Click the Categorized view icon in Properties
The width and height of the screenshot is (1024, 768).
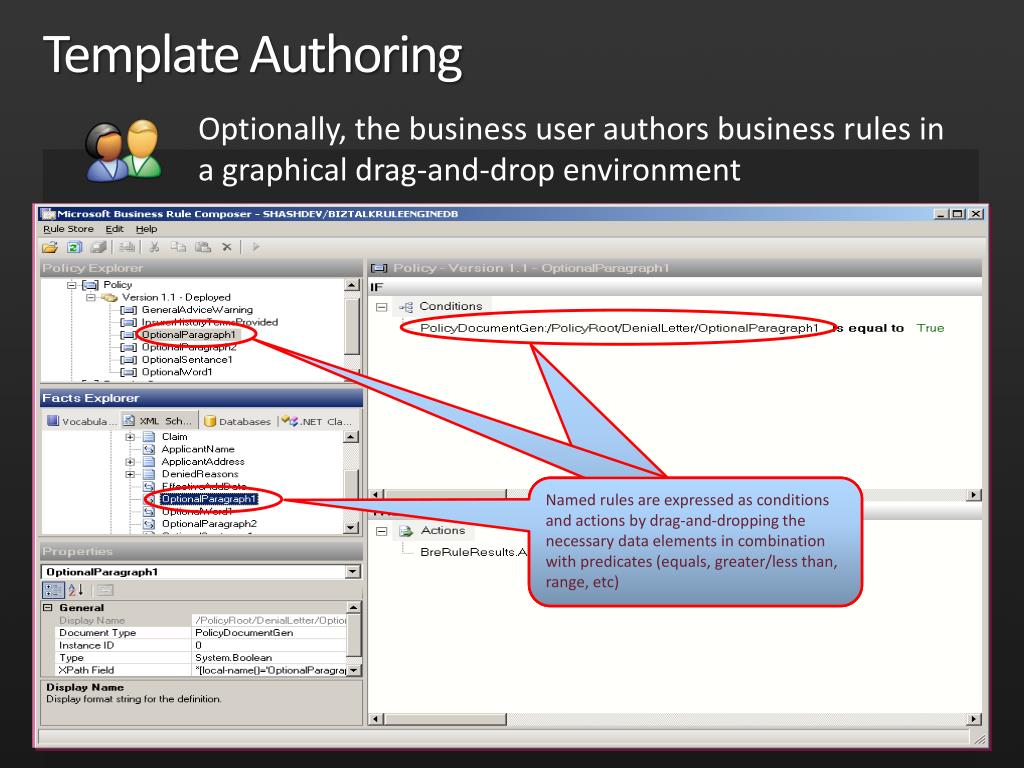[x=54, y=590]
